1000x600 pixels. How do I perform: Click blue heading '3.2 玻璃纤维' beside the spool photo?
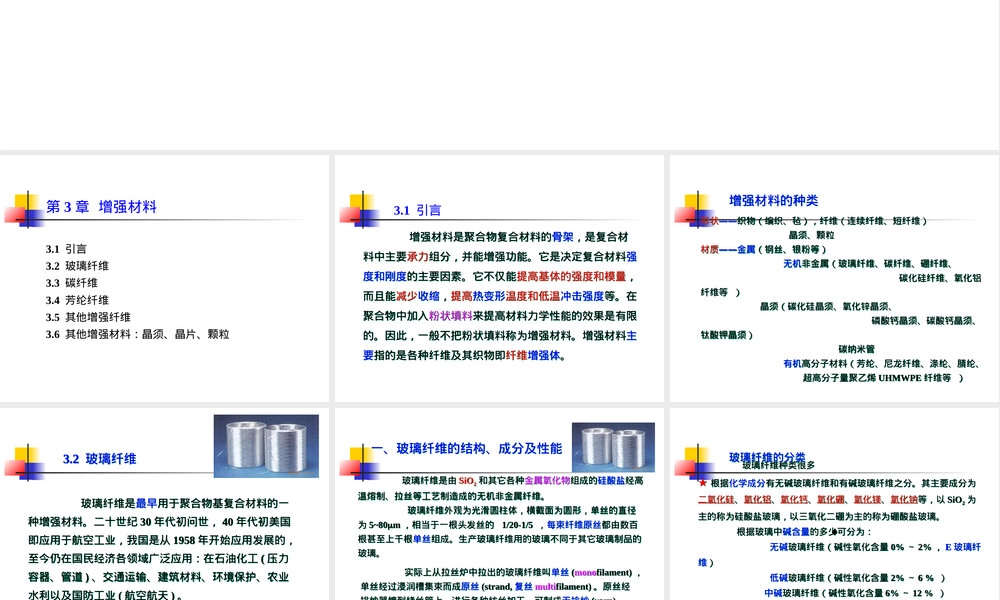click(99, 459)
